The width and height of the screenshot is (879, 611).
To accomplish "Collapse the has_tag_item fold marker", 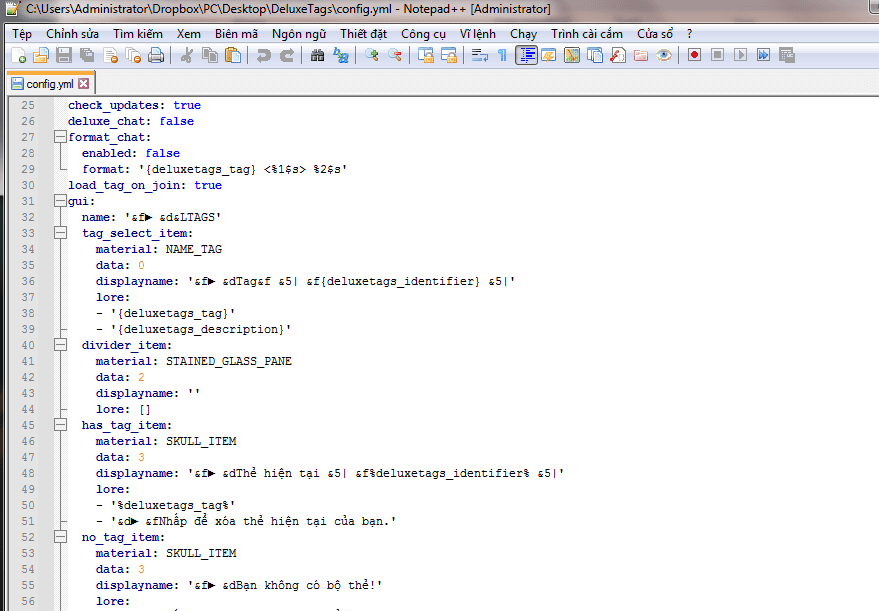I will [60, 425].
